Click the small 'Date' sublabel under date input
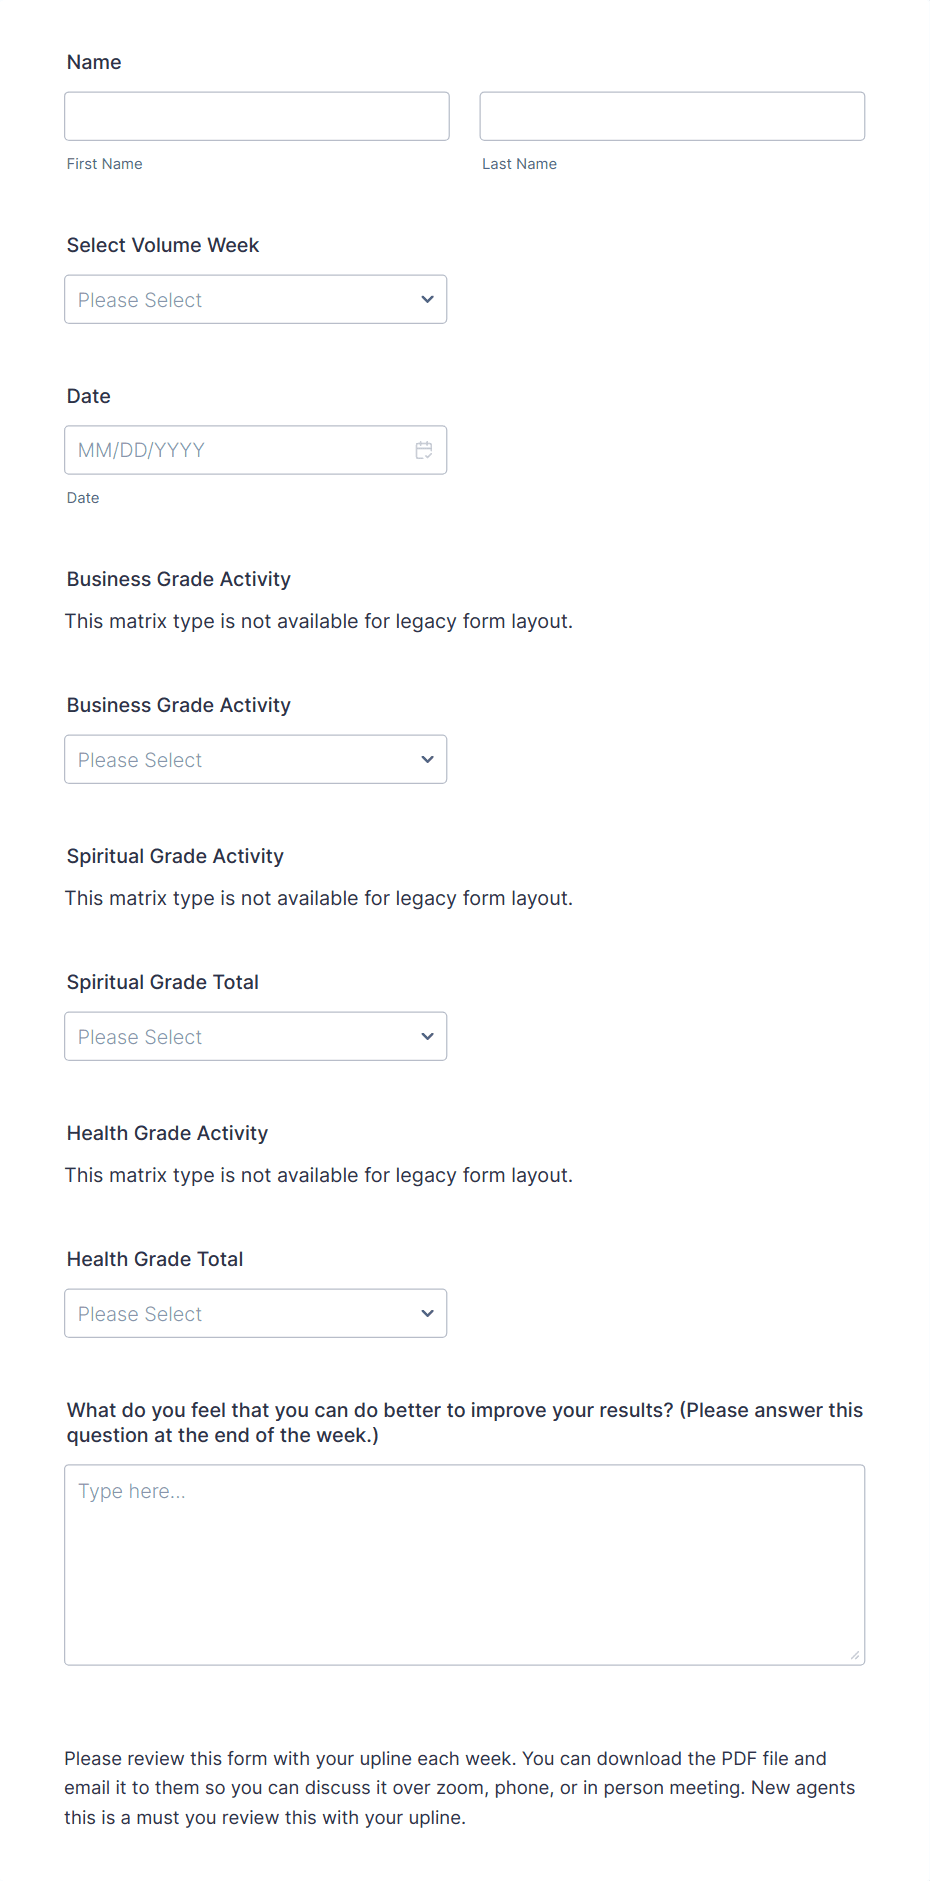Viewport: 930px width, 1881px height. 83,498
